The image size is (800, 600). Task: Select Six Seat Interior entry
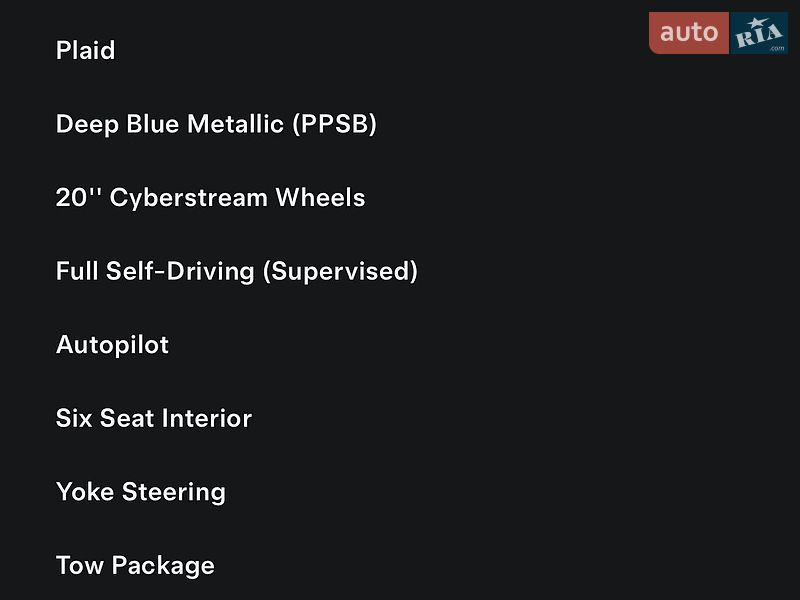pos(154,418)
